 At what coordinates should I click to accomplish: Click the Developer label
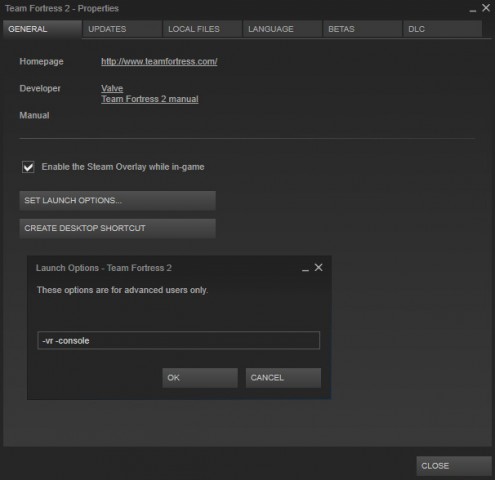coord(40,88)
